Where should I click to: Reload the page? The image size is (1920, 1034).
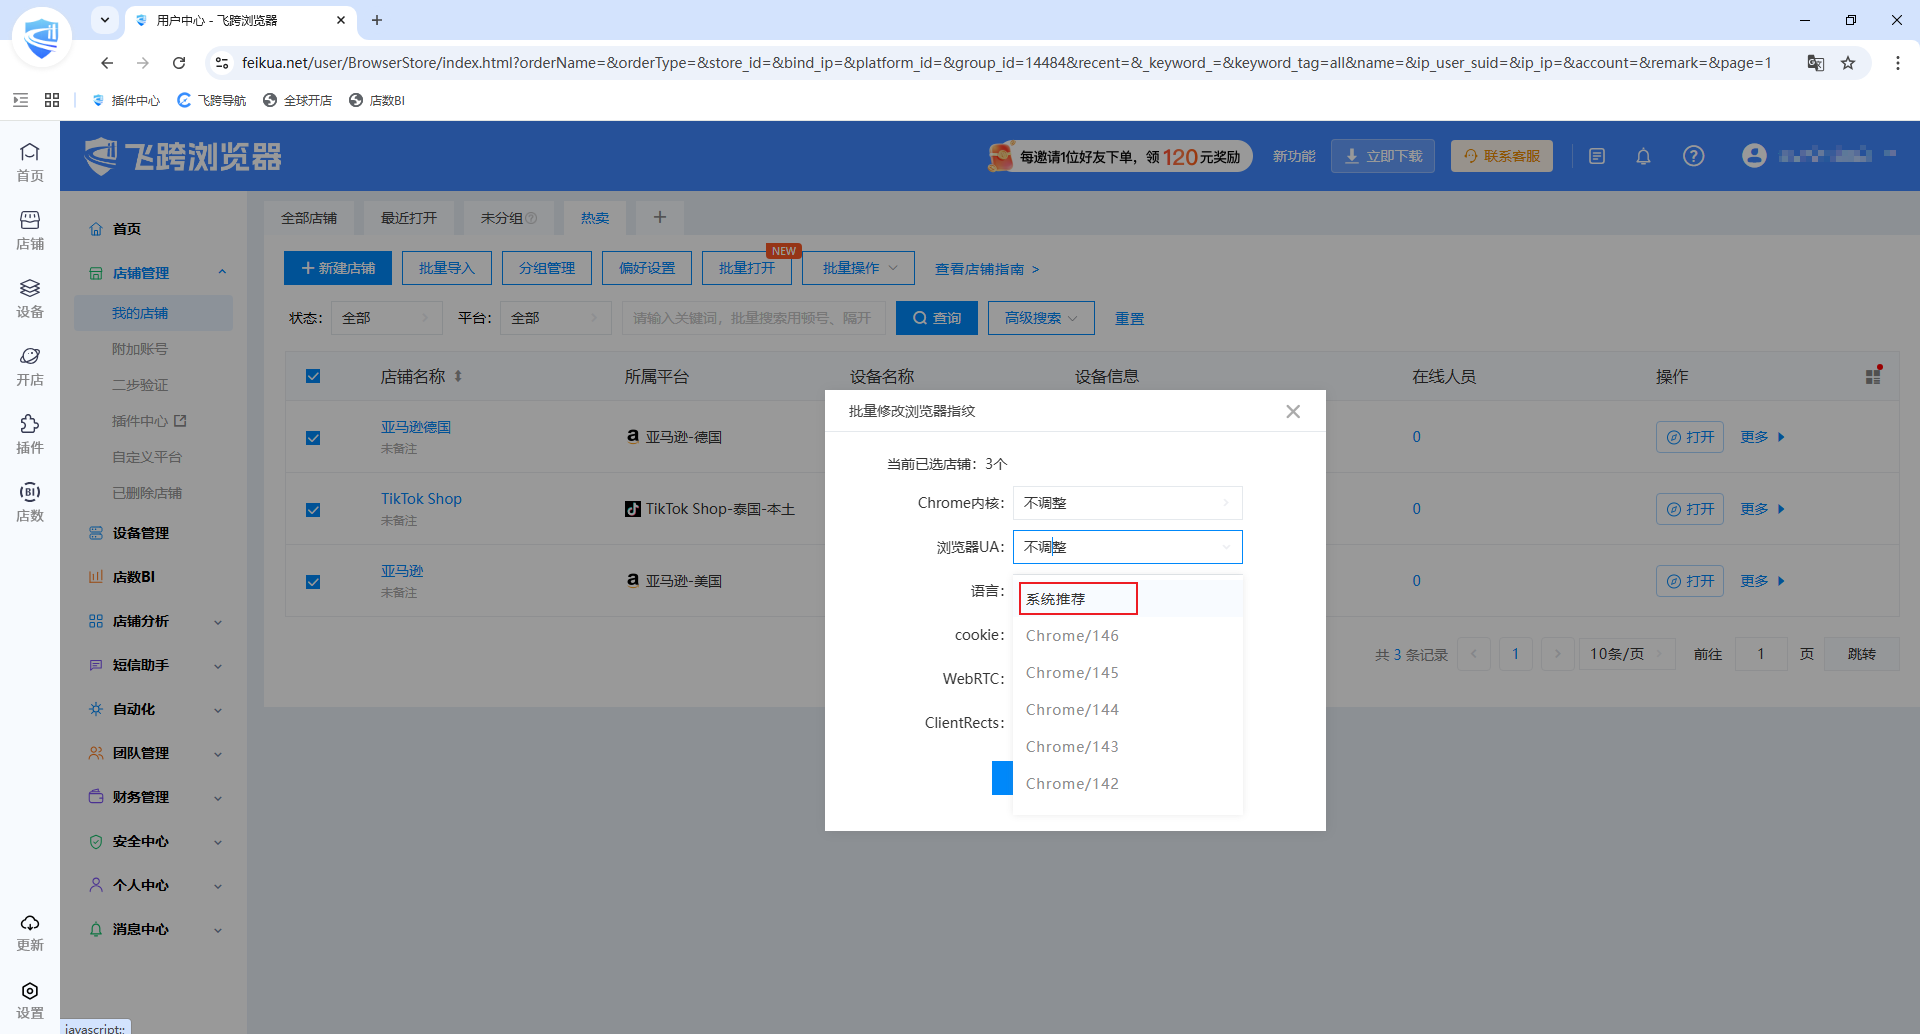point(179,63)
